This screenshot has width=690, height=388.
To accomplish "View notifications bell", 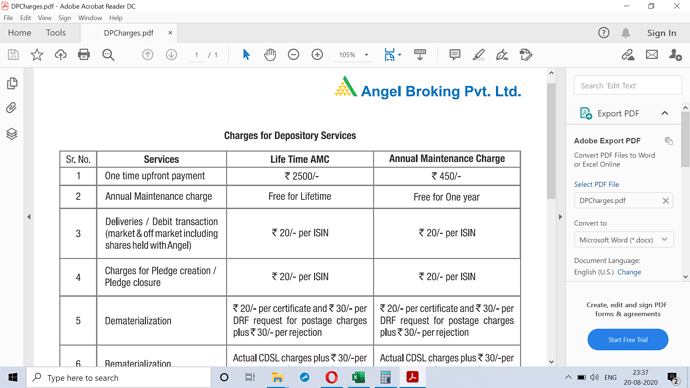I will point(625,33).
